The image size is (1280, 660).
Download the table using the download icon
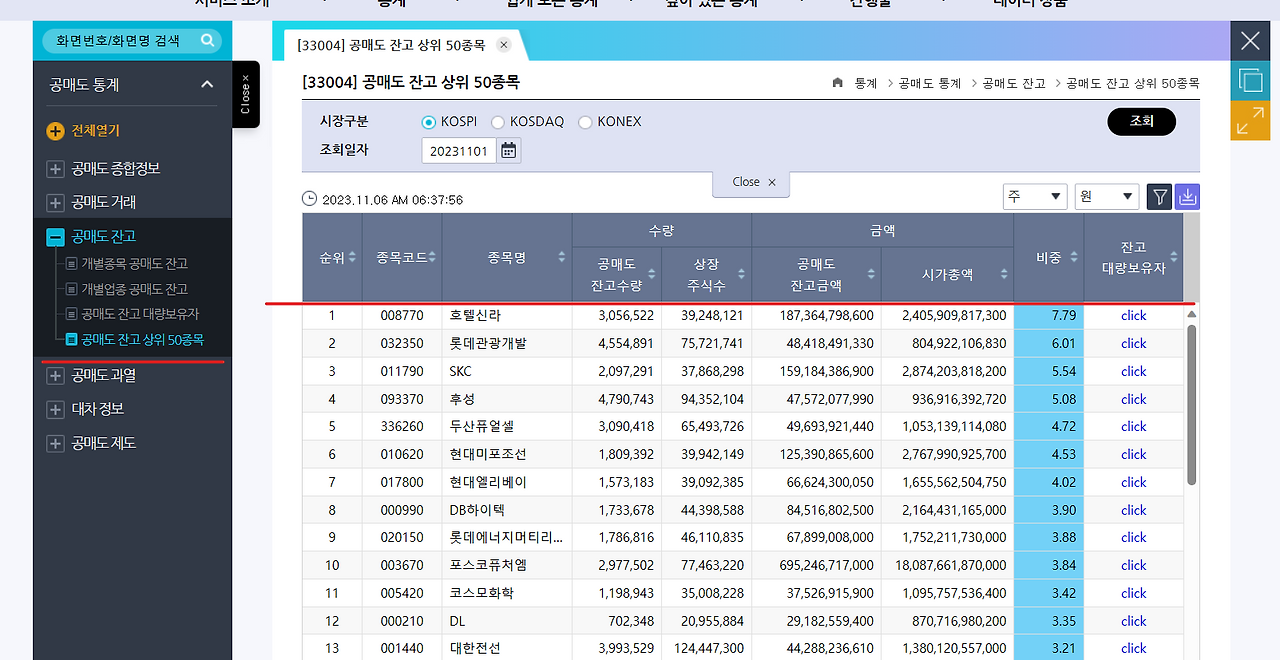click(1186, 196)
